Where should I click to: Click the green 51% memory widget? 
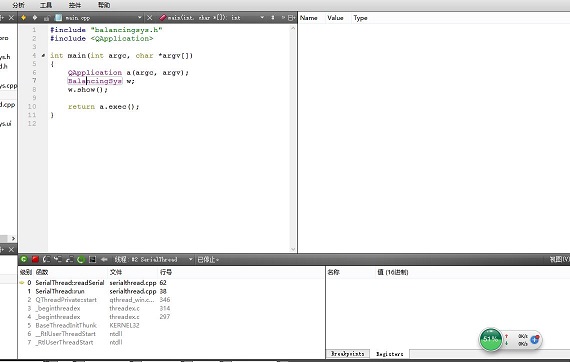coord(490,339)
